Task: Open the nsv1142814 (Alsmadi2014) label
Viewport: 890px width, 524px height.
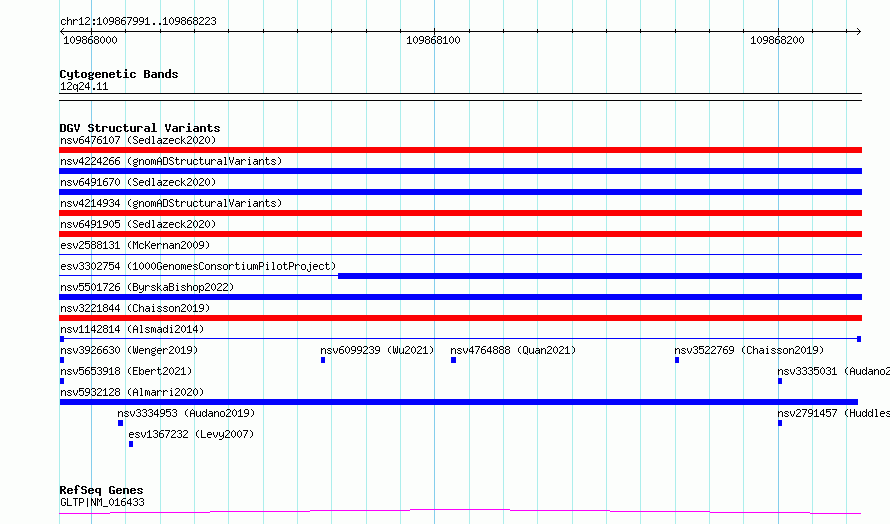Action: pos(132,329)
